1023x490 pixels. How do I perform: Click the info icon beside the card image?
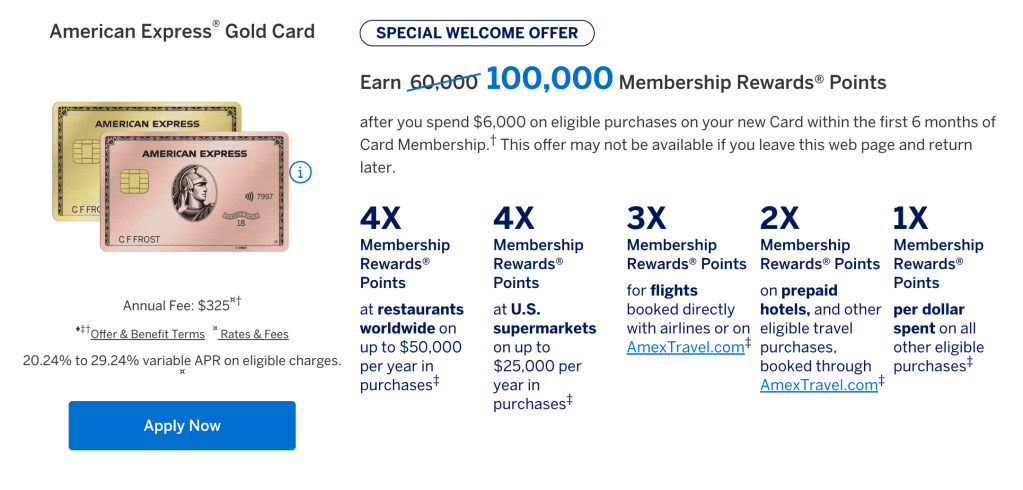coord(300,173)
